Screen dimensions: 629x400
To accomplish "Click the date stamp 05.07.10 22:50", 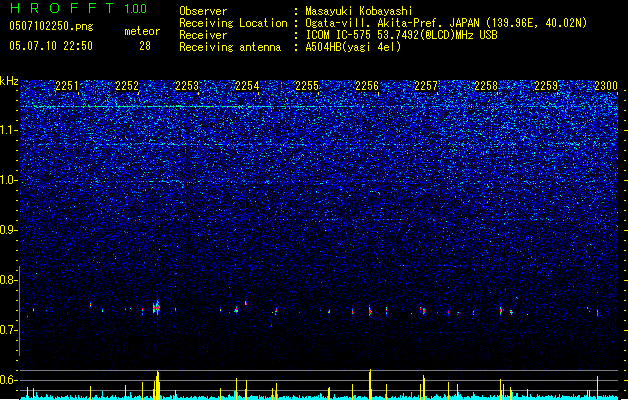I will click(51, 46).
